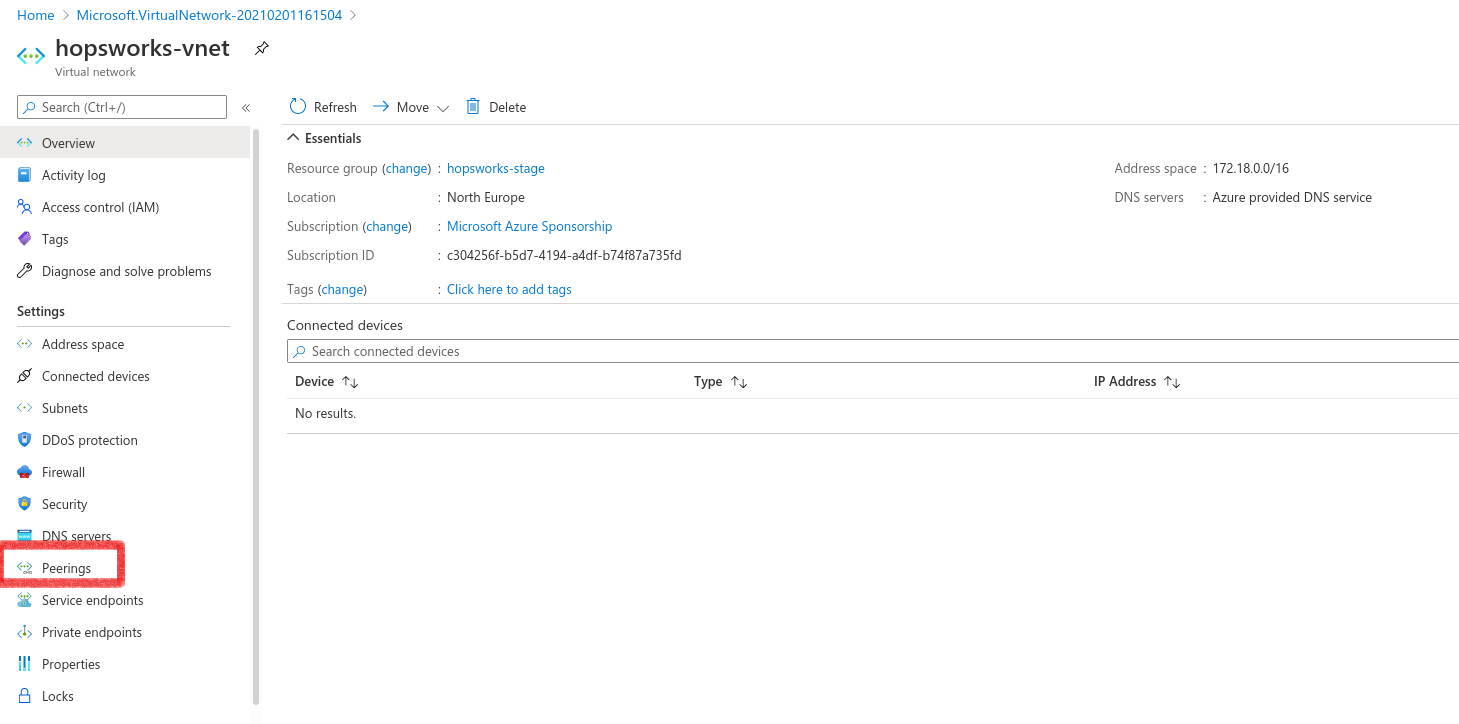Image resolution: width=1459 pixels, height=724 pixels.
Task: Click the Properties bars icon
Action: (x=25, y=664)
